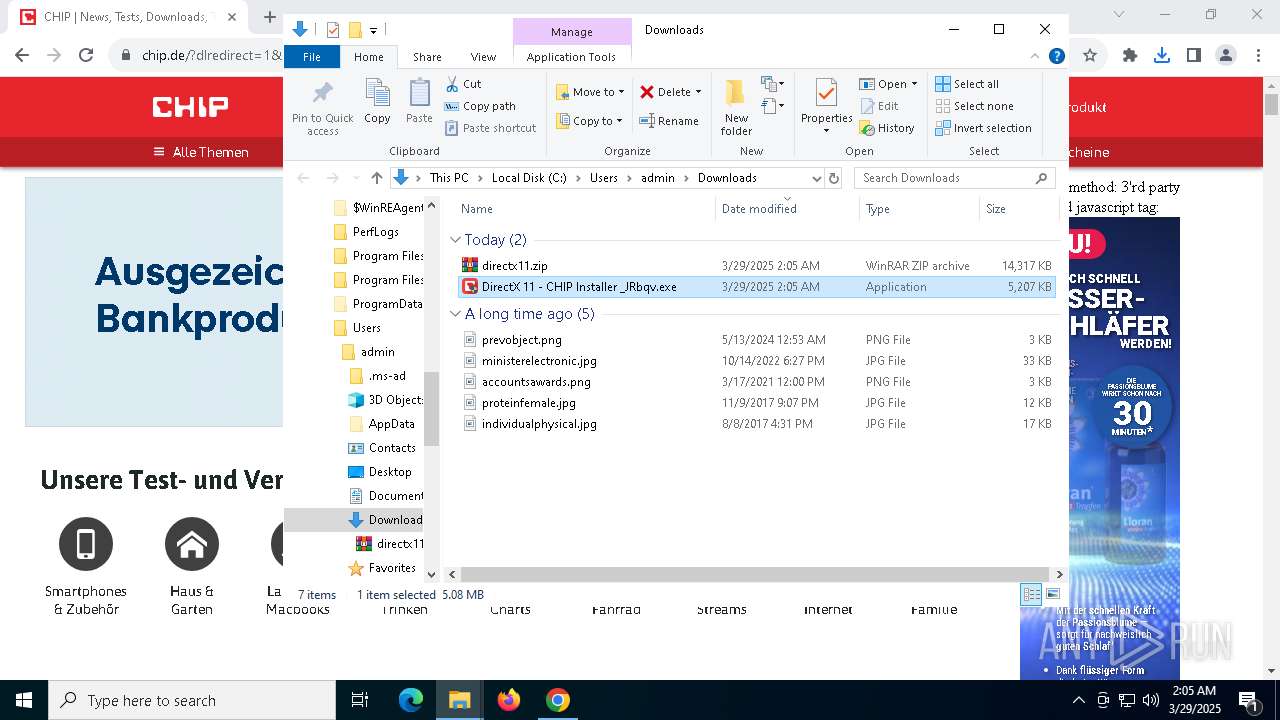The image size is (1280, 720).
Task: Bookmark this page star in Chrome
Action: (x=1090, y=55)
